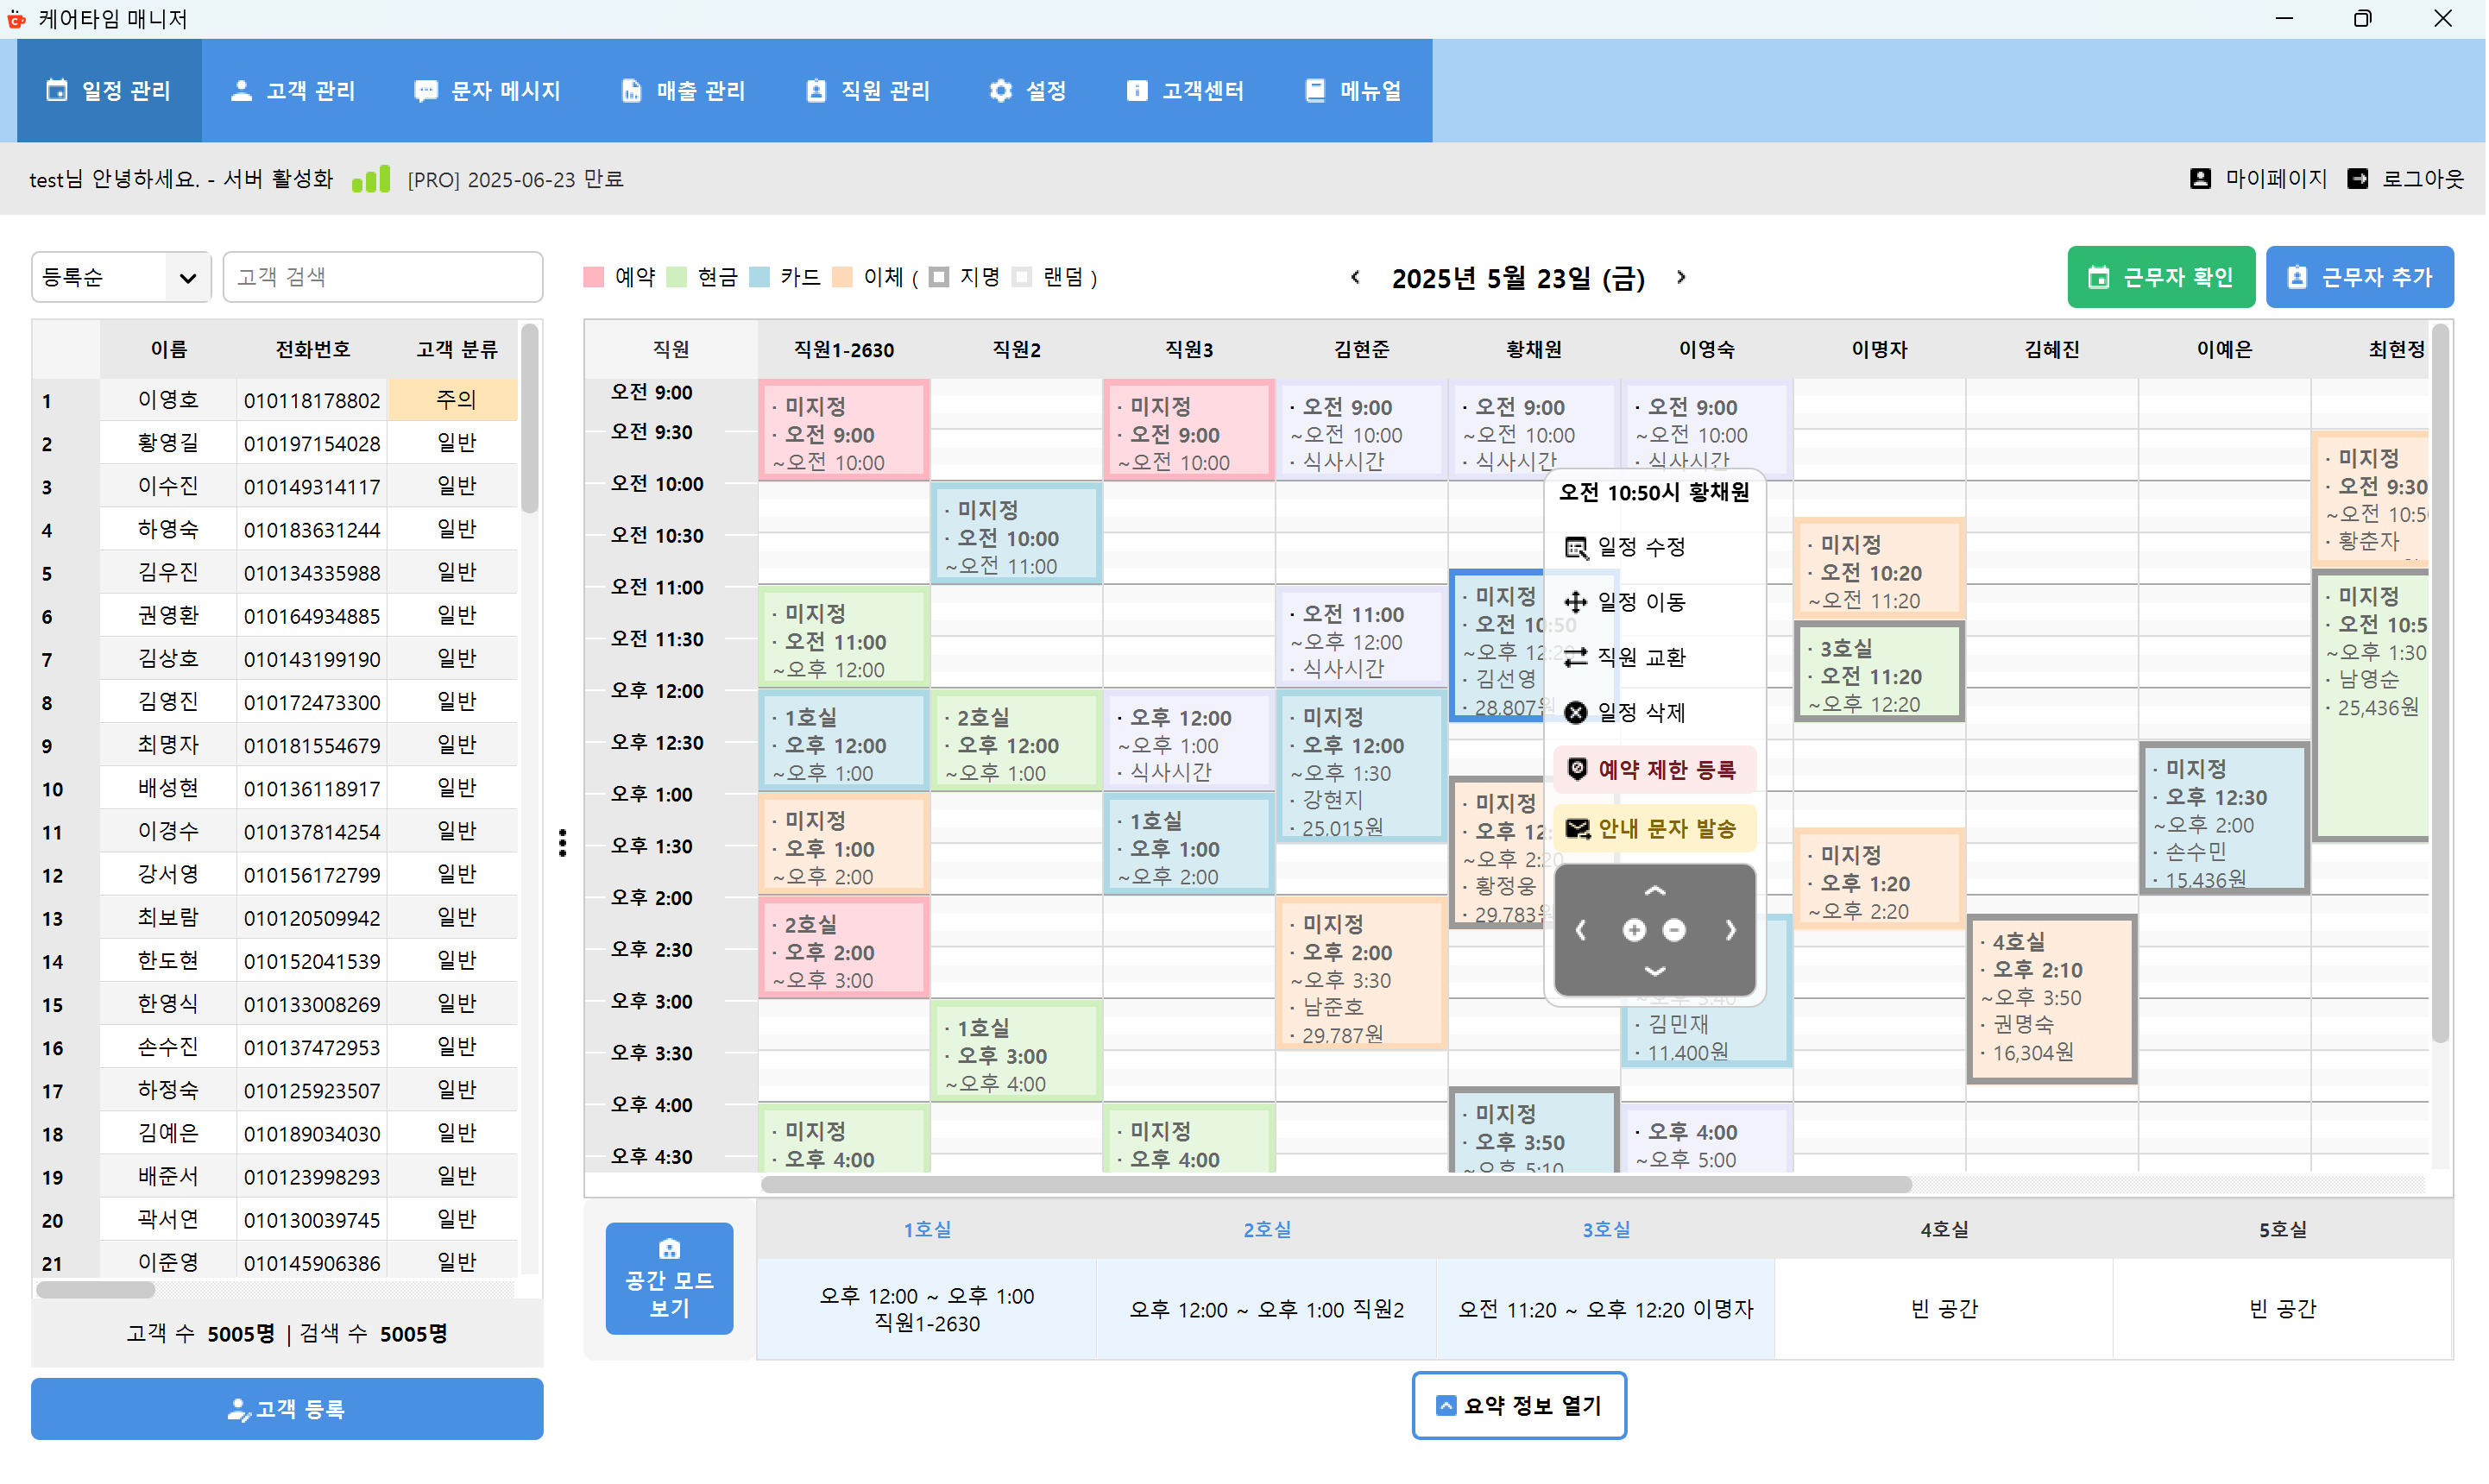
Task: Select the 예약 제한 등록 shield icon
Action: [x=1578, y=768]
